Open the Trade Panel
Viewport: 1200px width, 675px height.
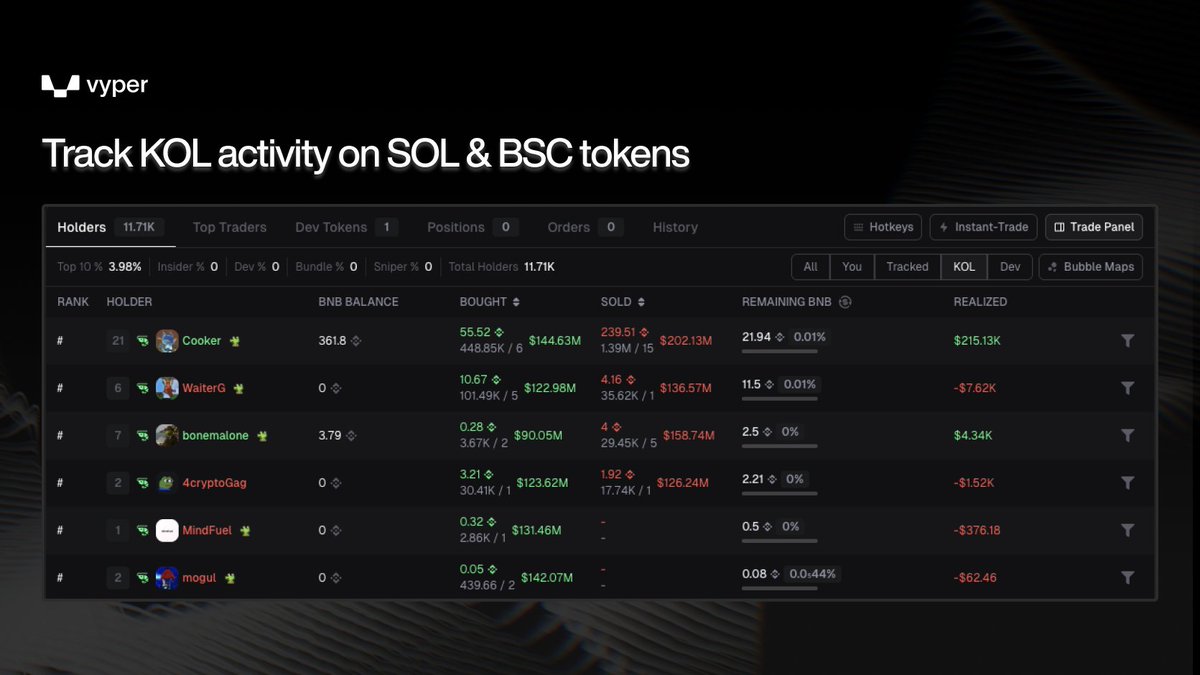tap(1094, 227)
